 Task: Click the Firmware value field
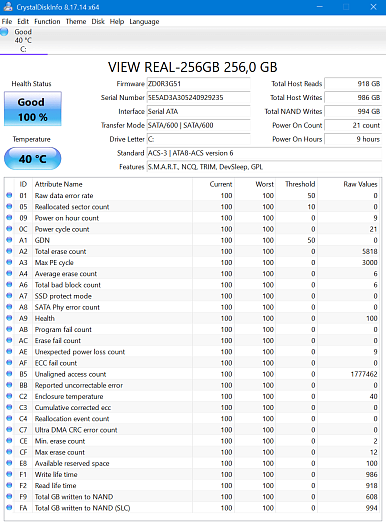pyautogui.click(x=199, y=84)
